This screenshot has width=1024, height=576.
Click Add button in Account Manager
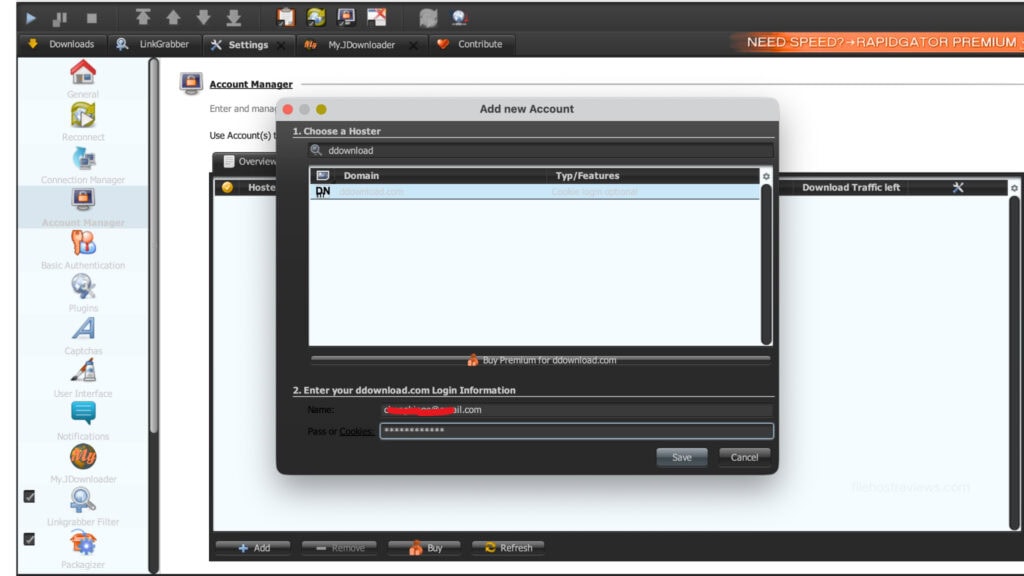click(x=253, y=548)
